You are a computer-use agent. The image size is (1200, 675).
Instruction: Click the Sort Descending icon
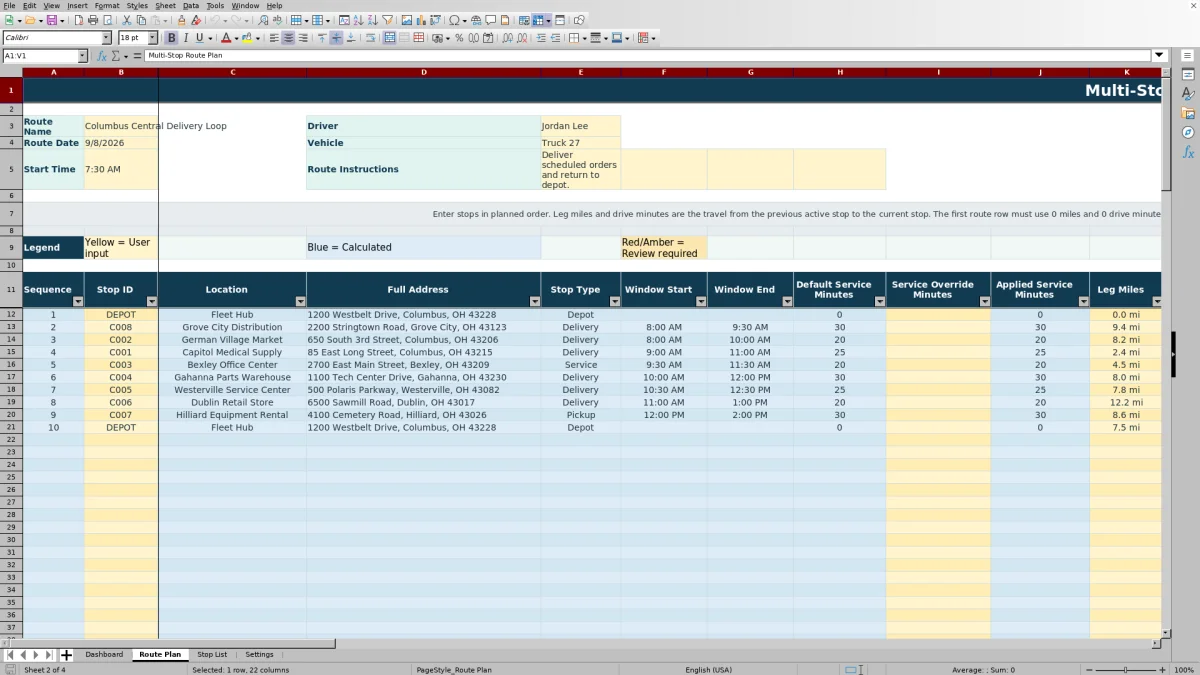point(372,20)
